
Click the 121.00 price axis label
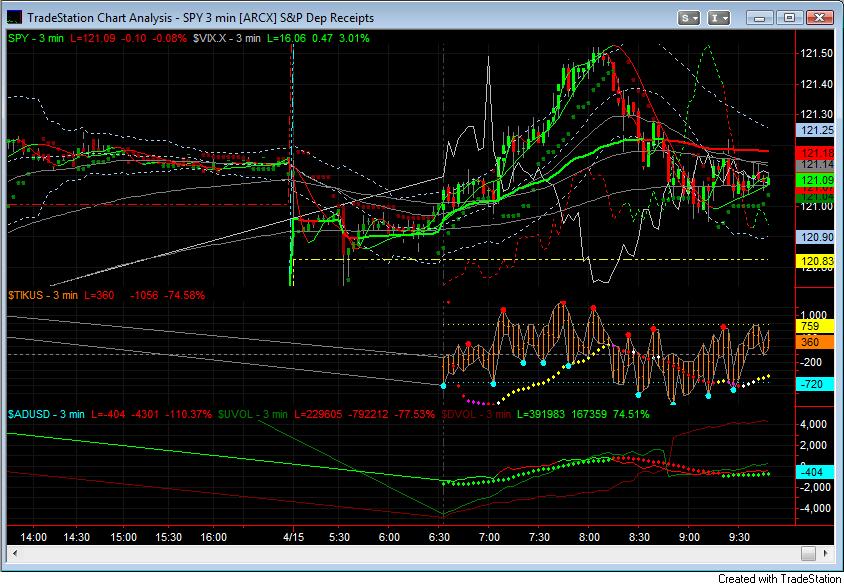point(817,207)
